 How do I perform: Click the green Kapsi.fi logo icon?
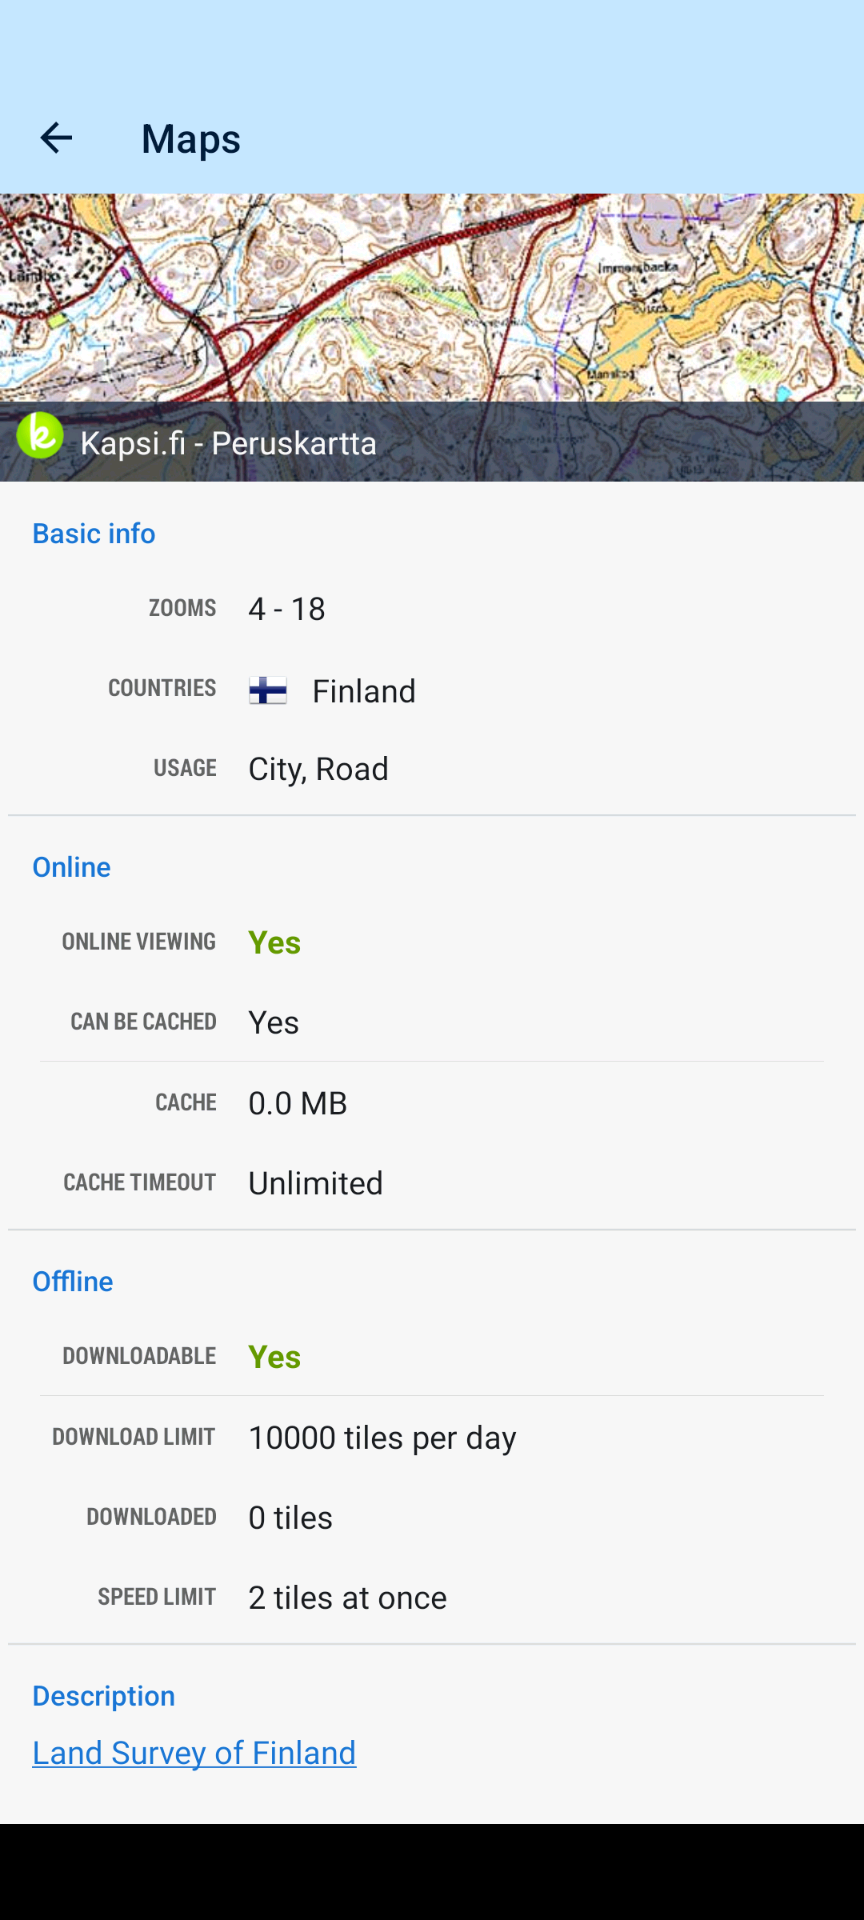40,436
